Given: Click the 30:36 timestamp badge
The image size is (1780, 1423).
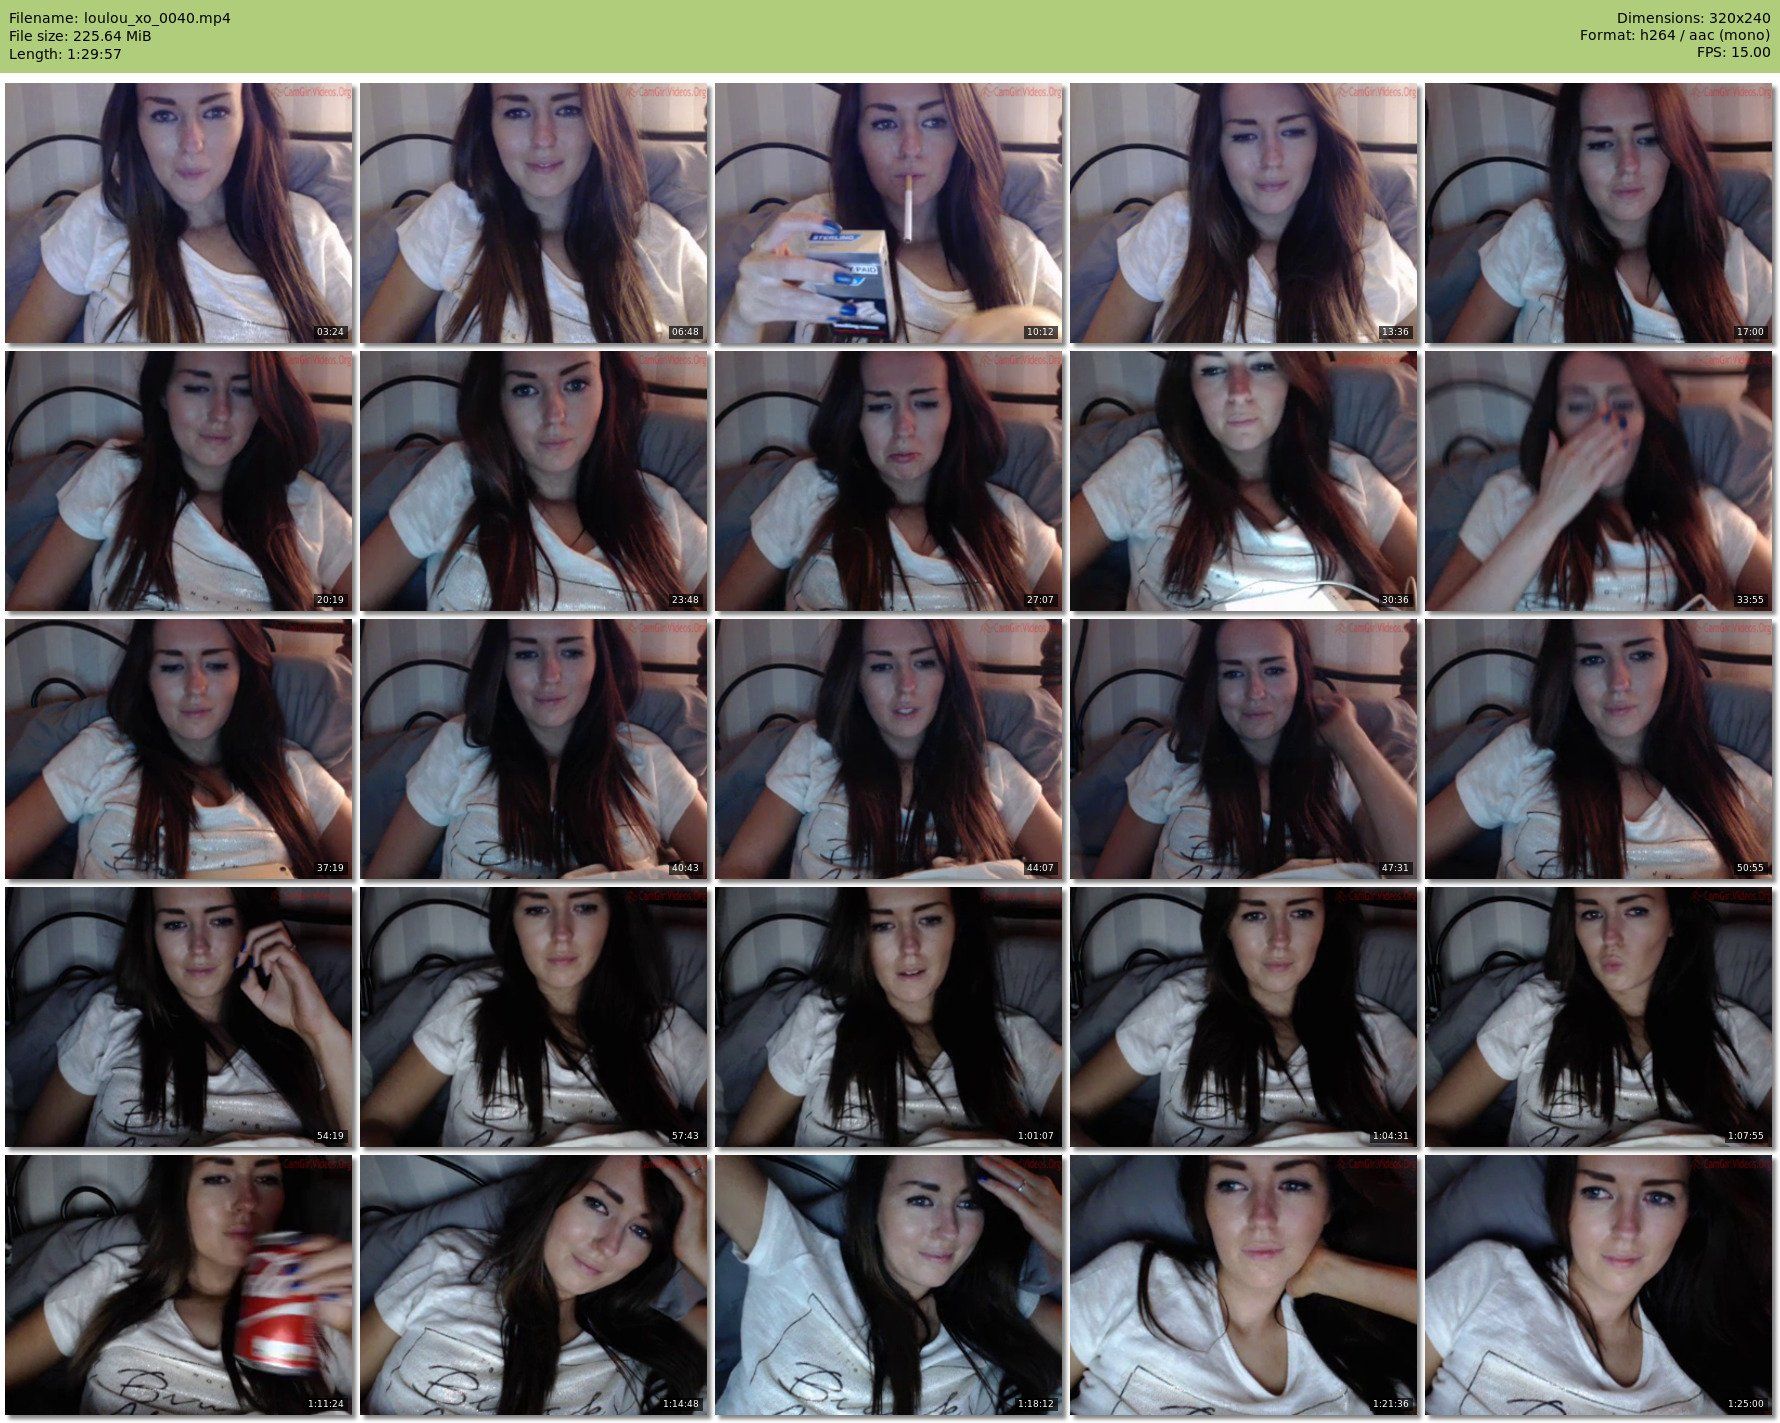Looking at the screenshot, I should coord(1394,600).
